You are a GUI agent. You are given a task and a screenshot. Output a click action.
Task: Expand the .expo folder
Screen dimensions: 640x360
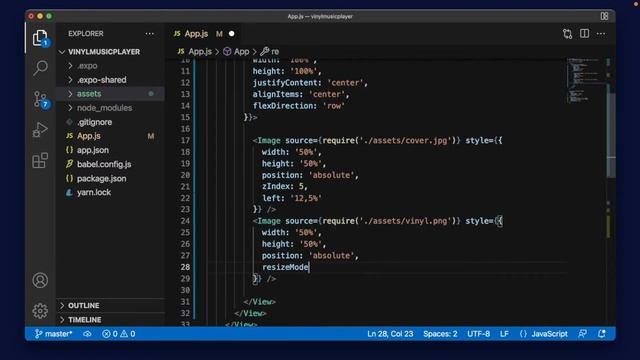111,66
